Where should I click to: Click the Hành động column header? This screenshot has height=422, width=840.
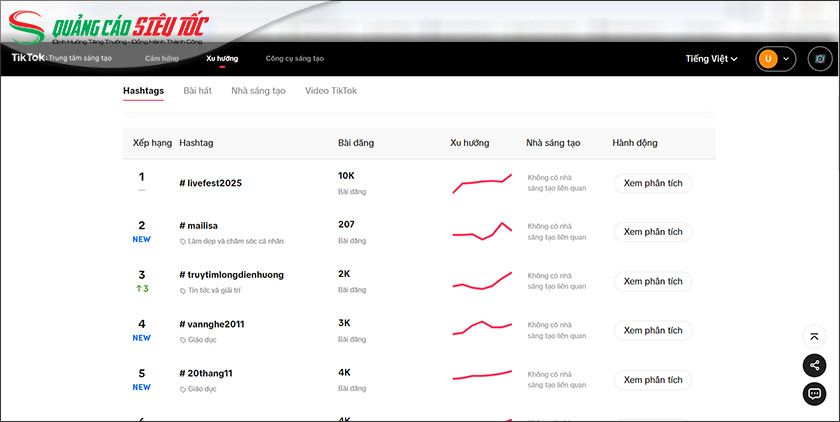(635, 143)
